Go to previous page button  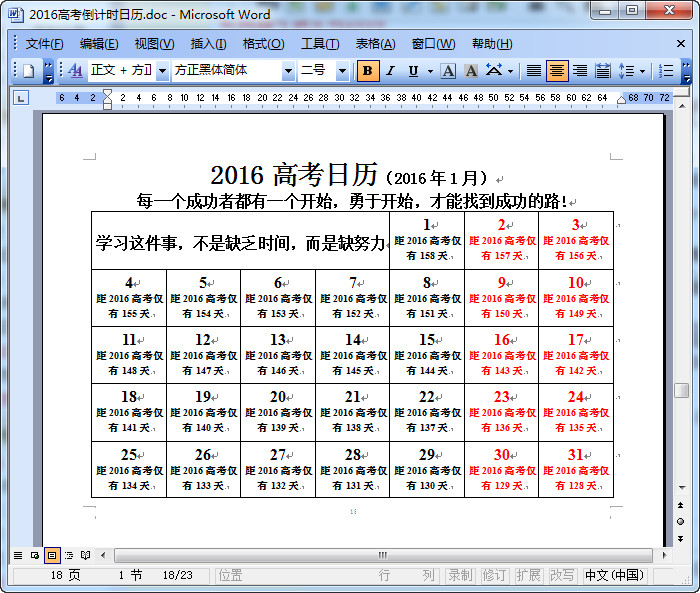coord(681,505)
